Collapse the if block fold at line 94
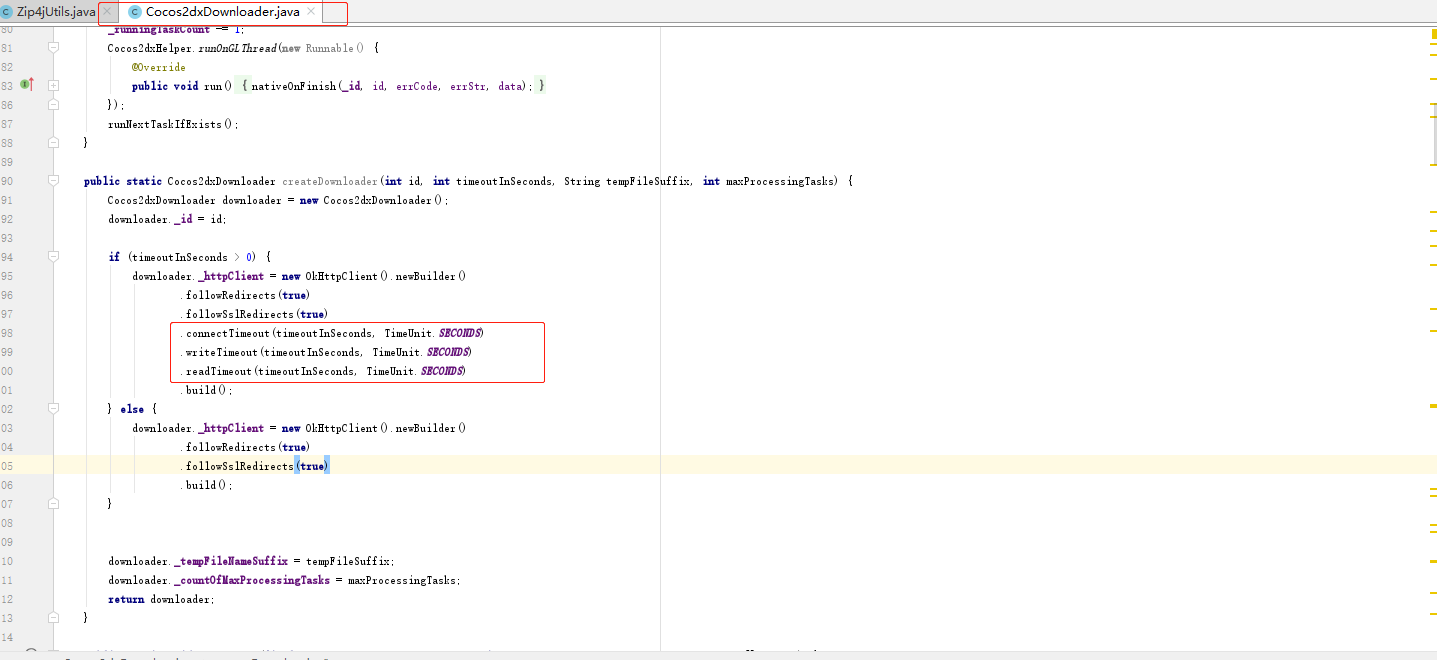 54,257
